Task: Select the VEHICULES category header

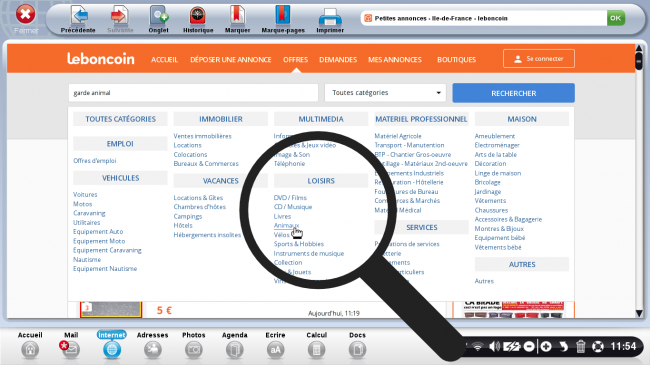Action: (120, 178)
